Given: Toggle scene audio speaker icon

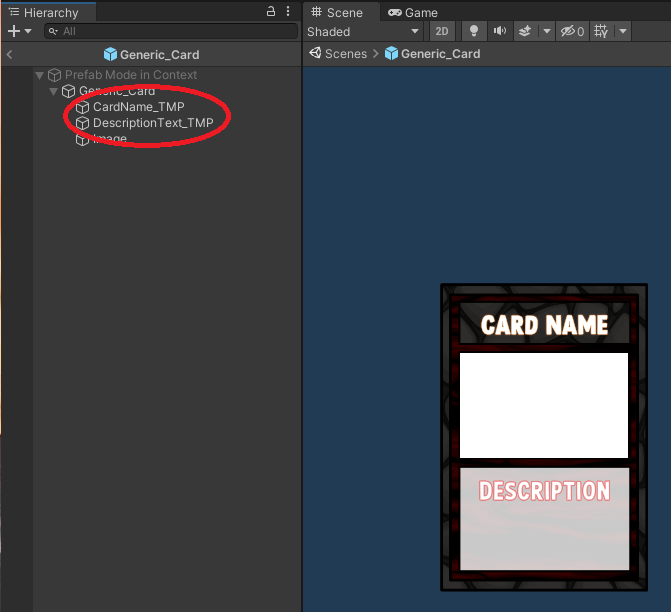Looking at the screenshot, I should 499,31.
